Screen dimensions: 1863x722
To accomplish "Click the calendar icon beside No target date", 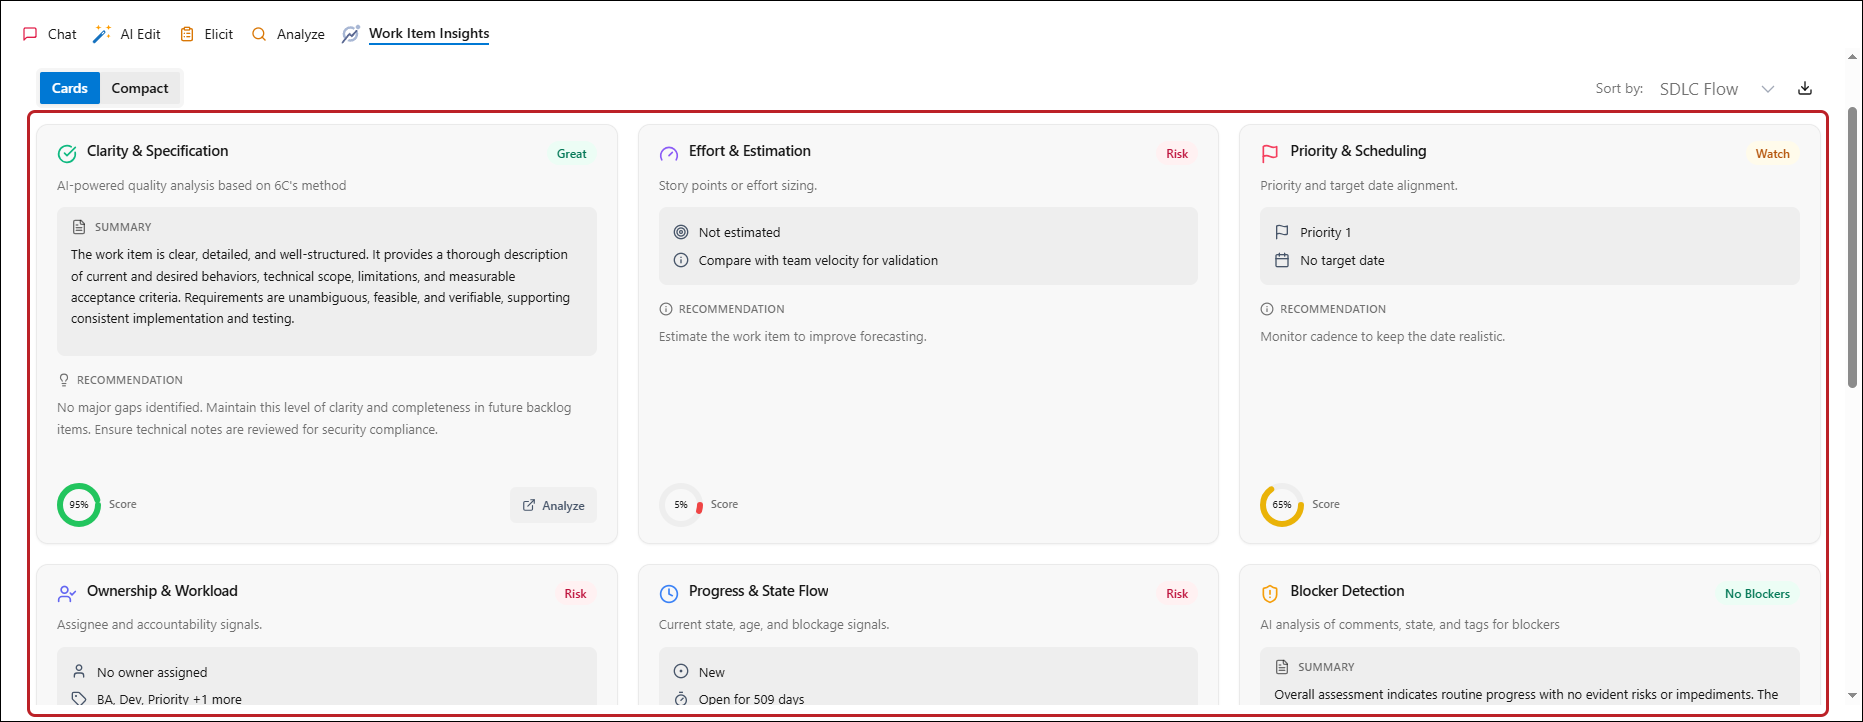I will coord(1282,260).
